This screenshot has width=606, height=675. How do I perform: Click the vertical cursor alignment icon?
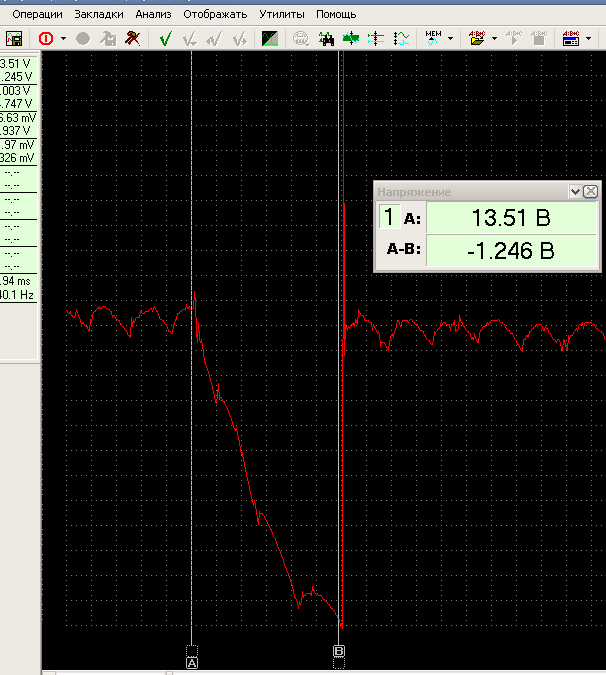(376, 38)
